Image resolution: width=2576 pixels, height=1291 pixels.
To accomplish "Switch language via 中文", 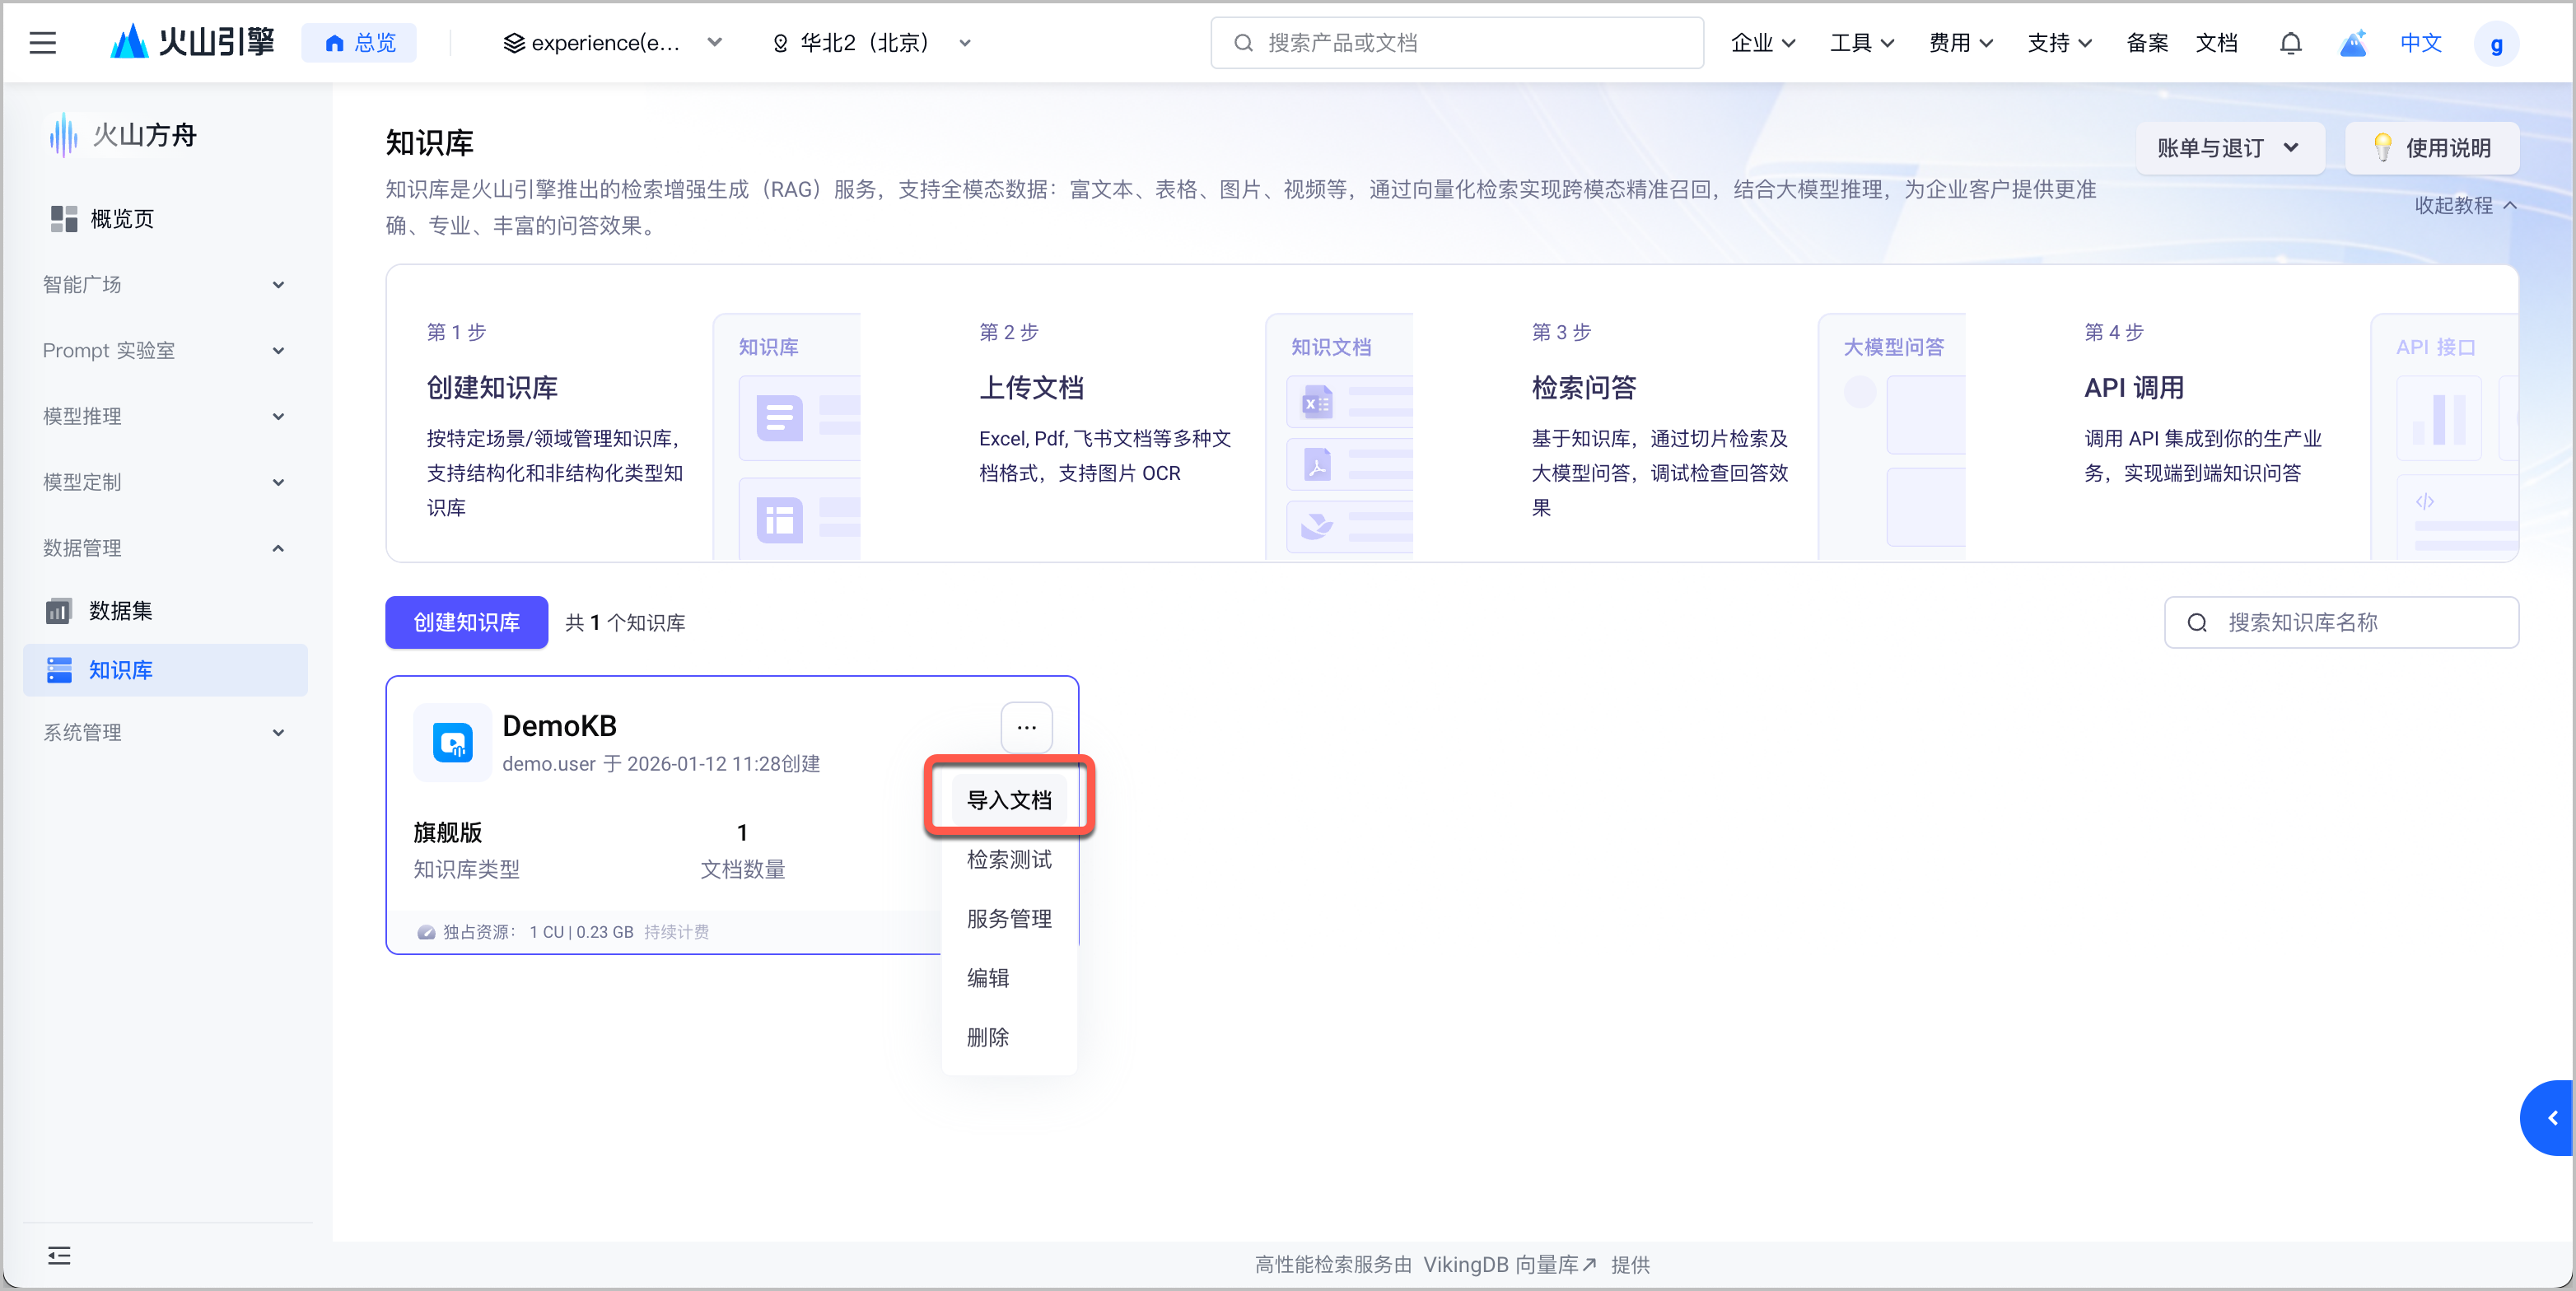I will 2420,43.
